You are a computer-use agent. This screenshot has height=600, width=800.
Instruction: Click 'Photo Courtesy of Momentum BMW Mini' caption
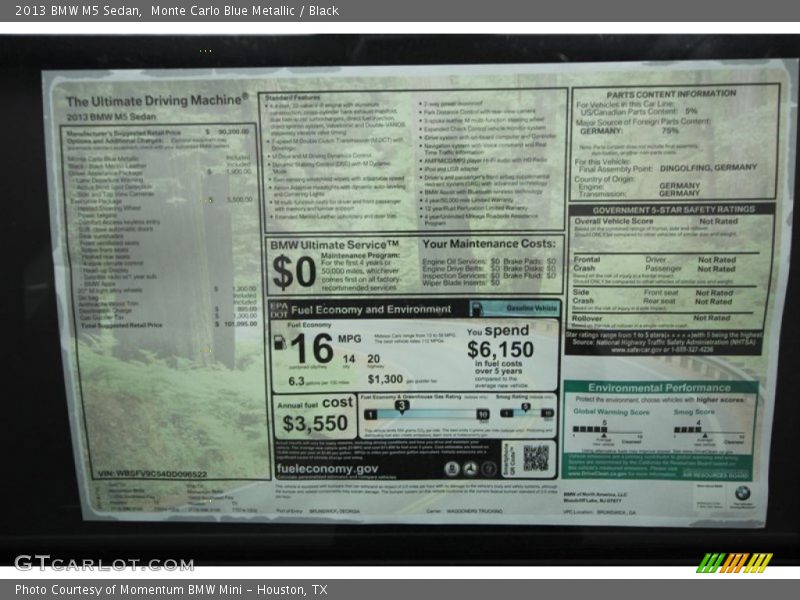coord(129,590)
